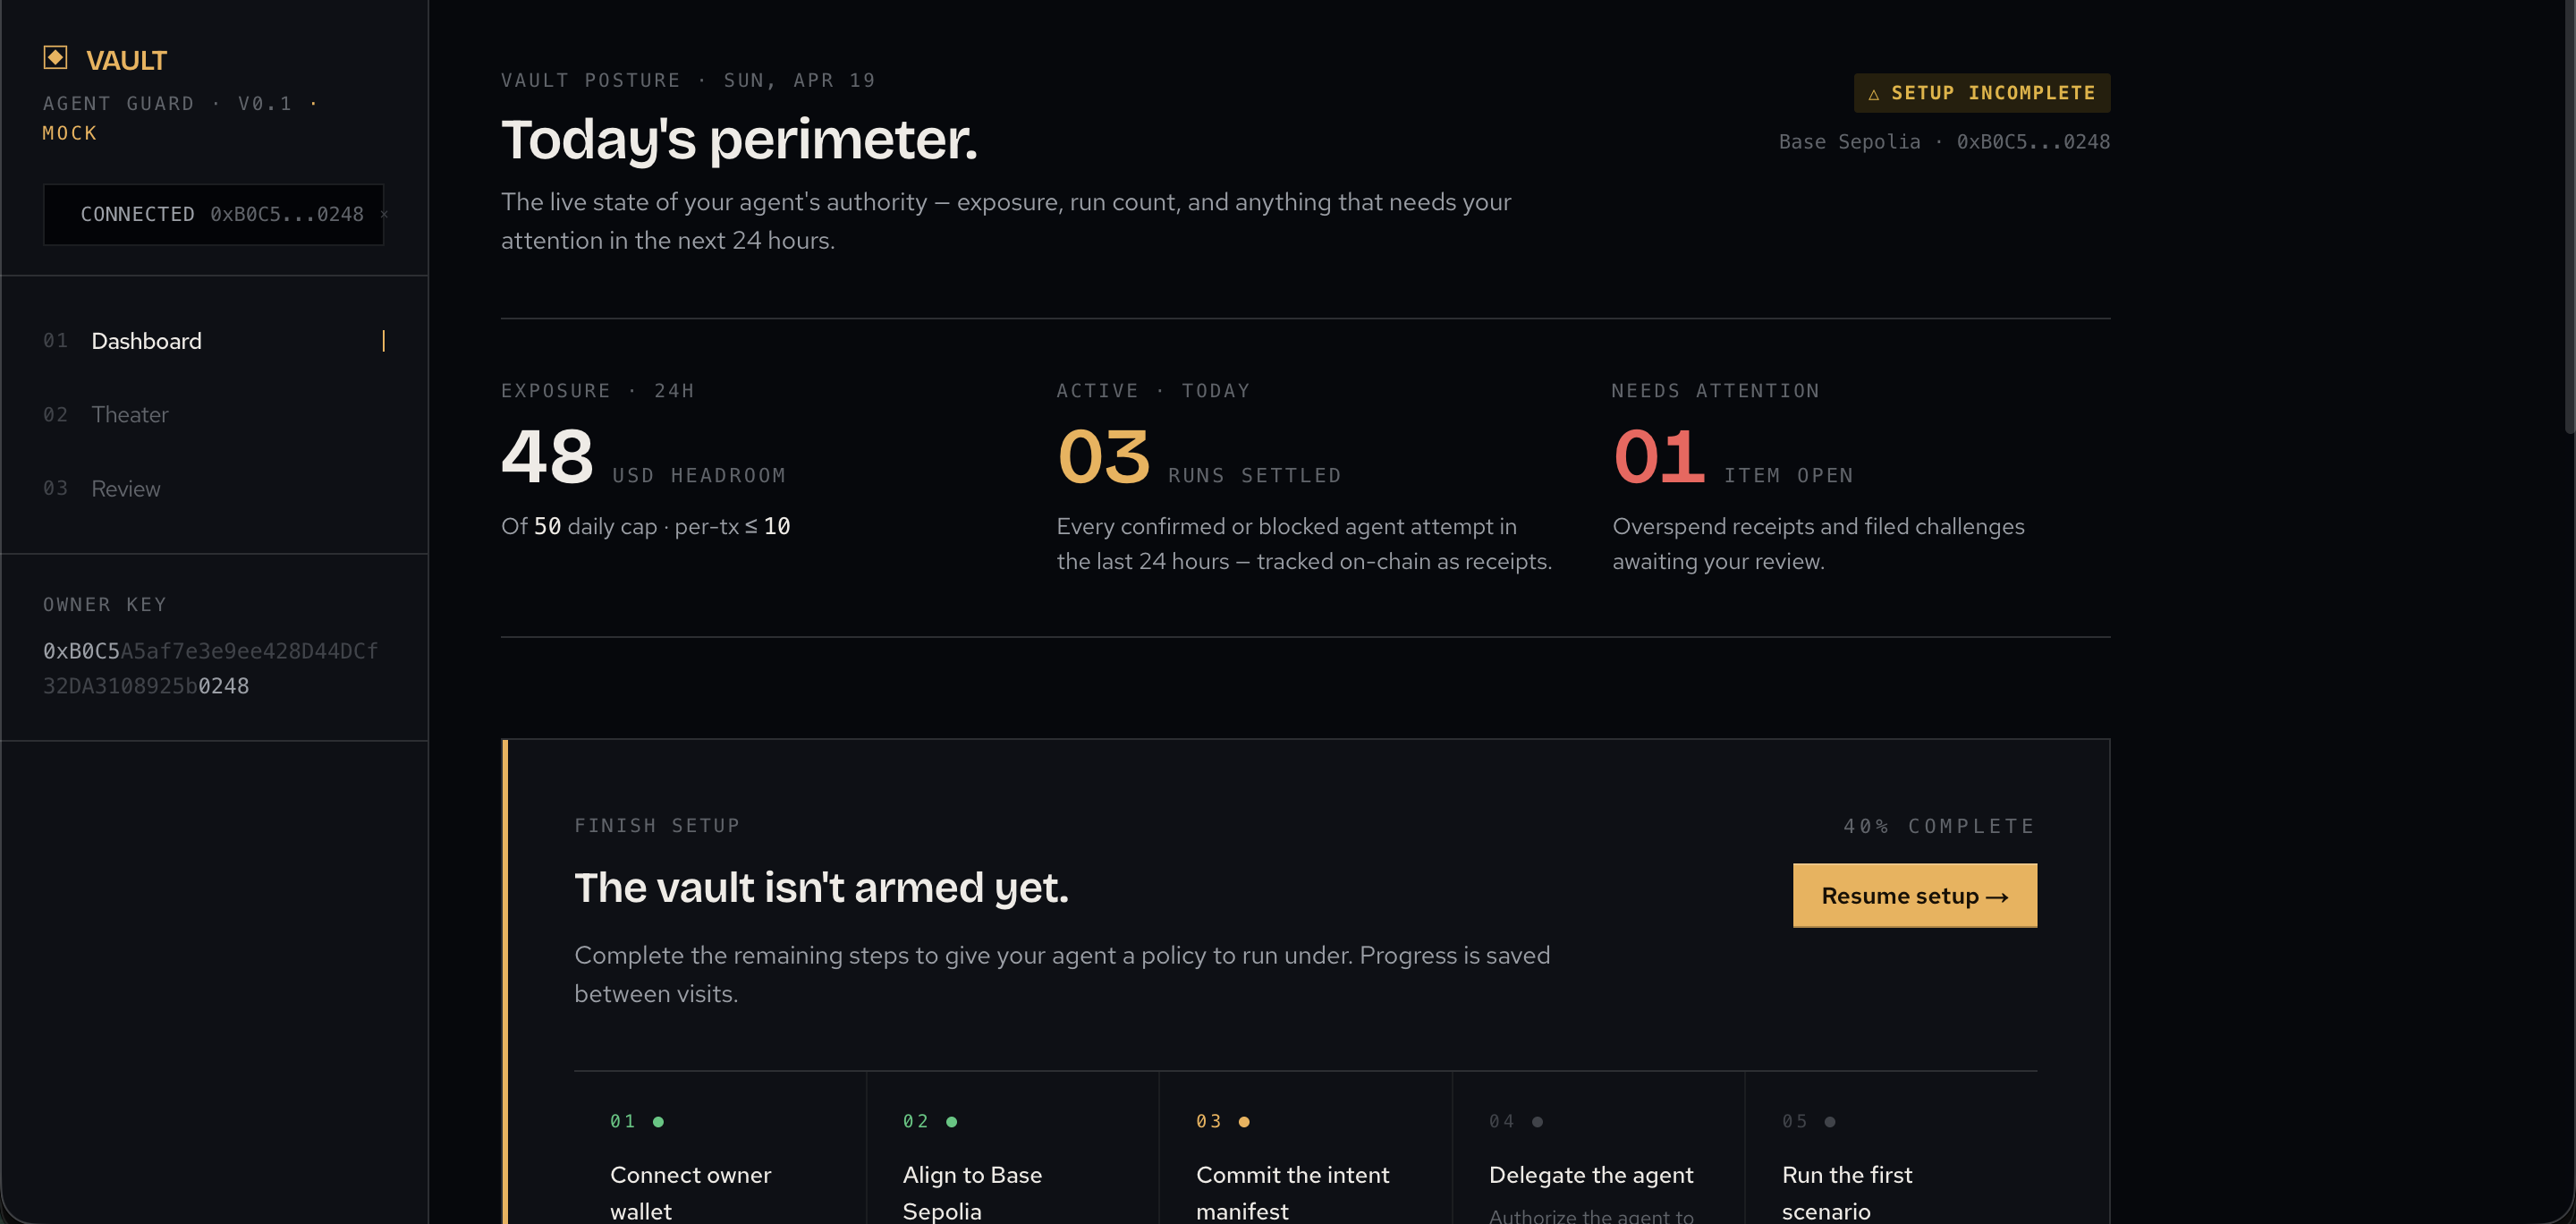Go to the Theater section
The image size is (2576, 1224).
[130, 415]
